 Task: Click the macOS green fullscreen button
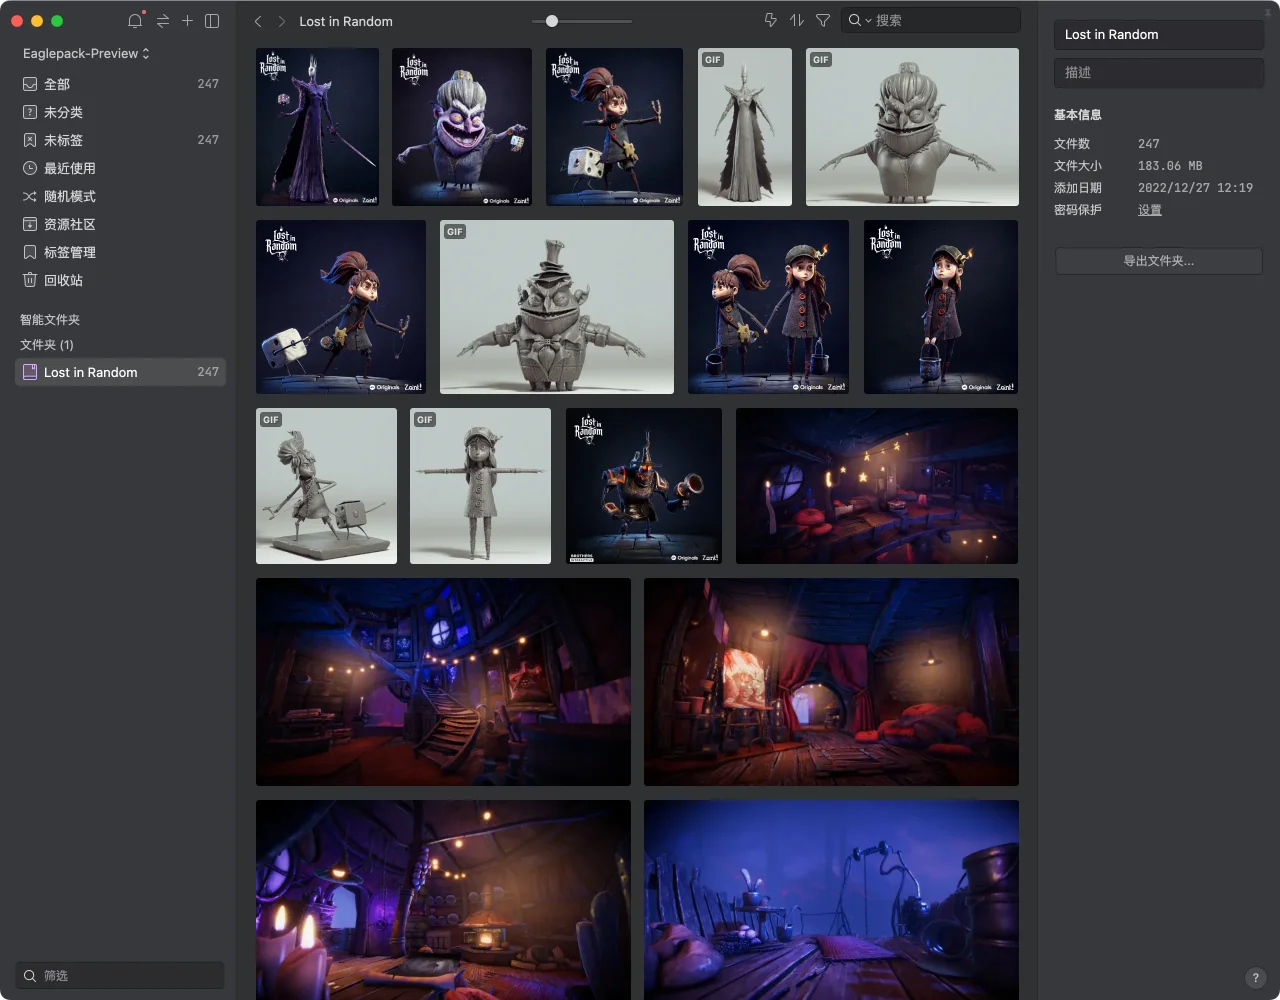[57, 21]
